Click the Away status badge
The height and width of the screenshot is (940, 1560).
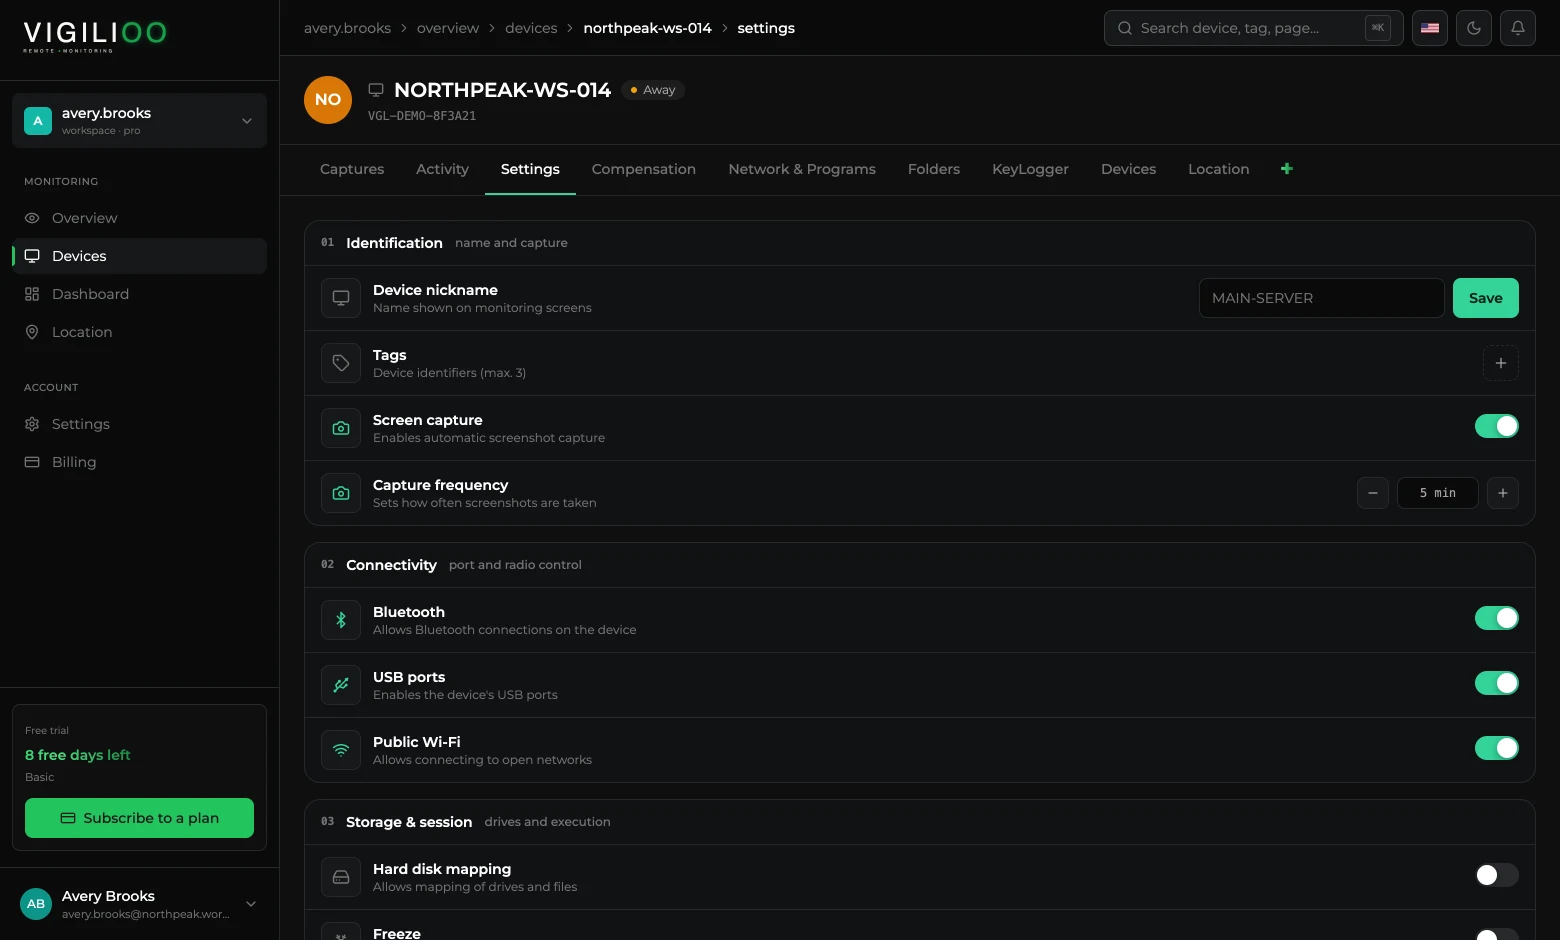[x=653, y=90]
